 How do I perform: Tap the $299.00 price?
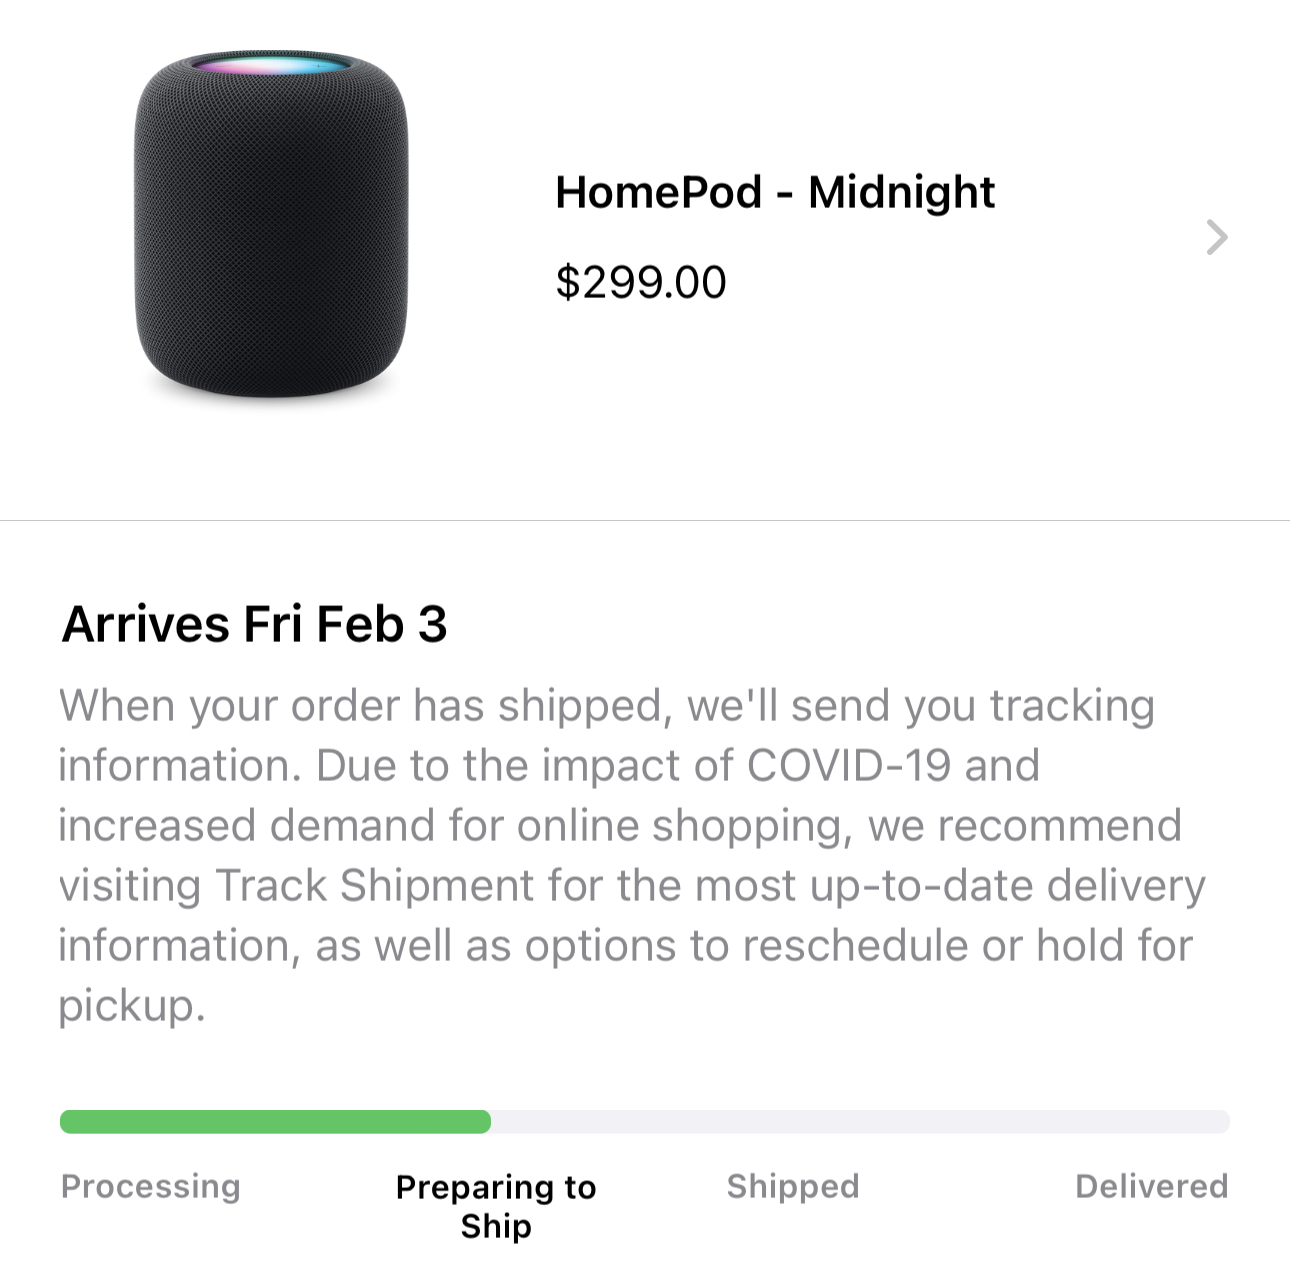(641, 282)
